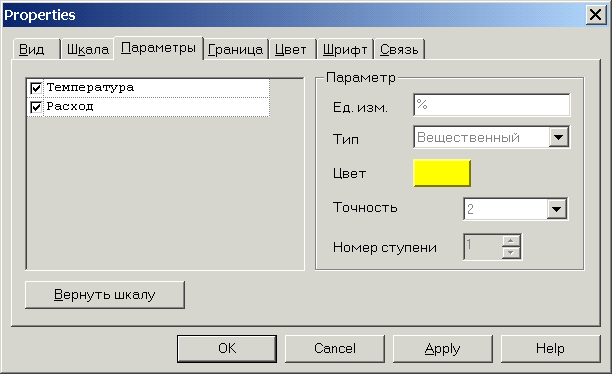Image resolution: width=612 pixels, height=374 pixels.
Task: Open the Шкала tab
Action: (87, 49)
